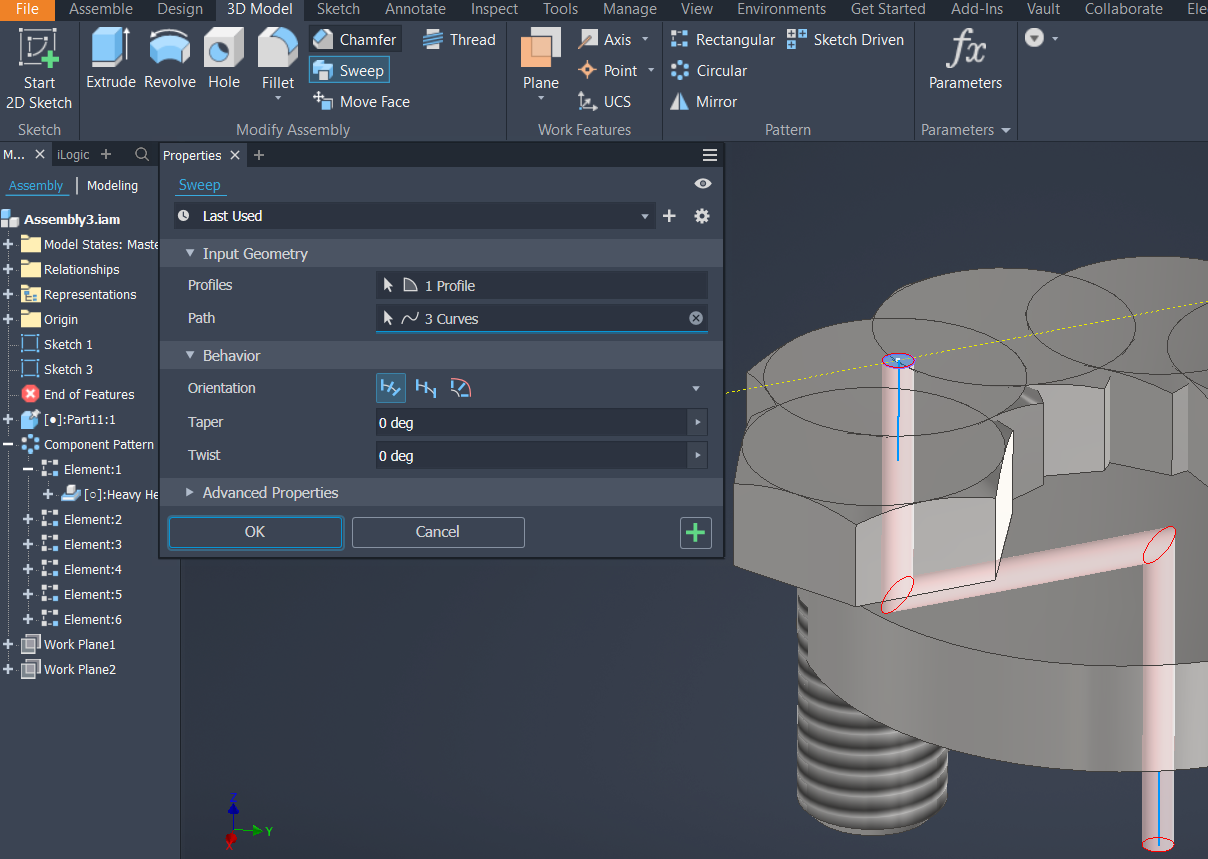Cancel the sweep operation

438,532
